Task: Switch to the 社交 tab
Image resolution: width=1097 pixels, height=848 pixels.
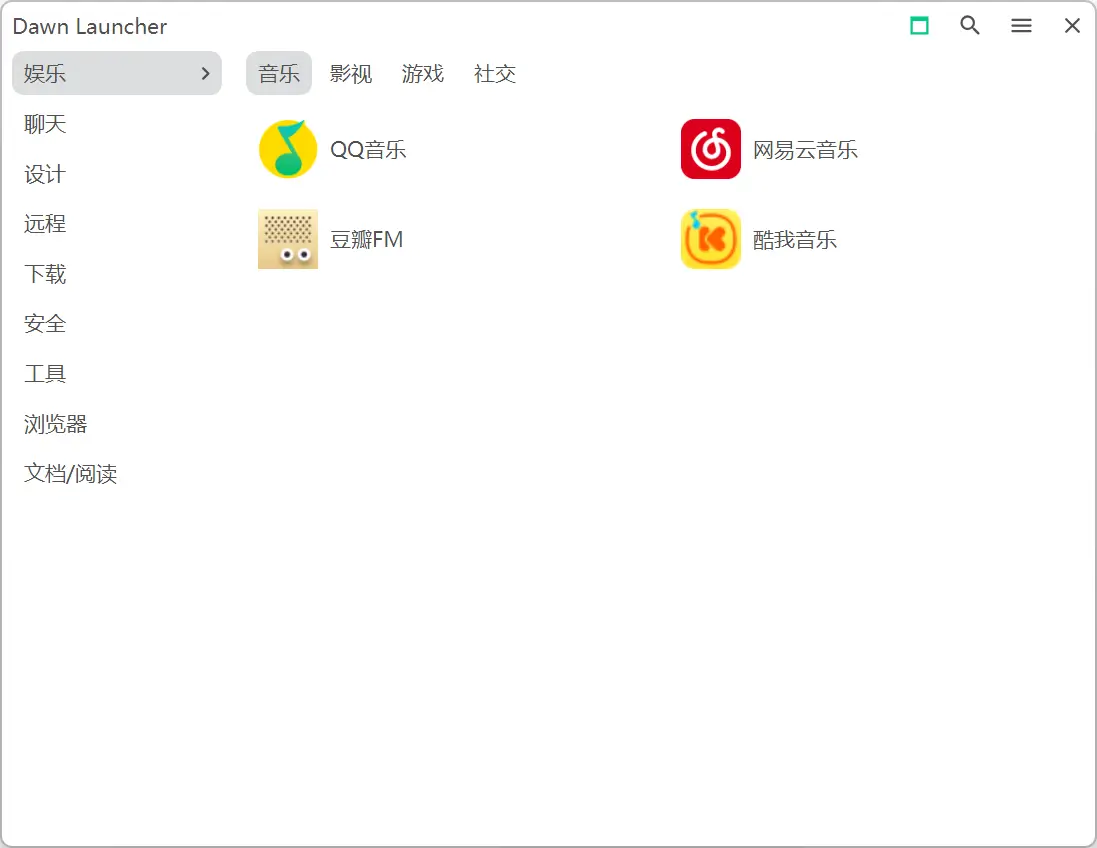Action: click(495, 73)
